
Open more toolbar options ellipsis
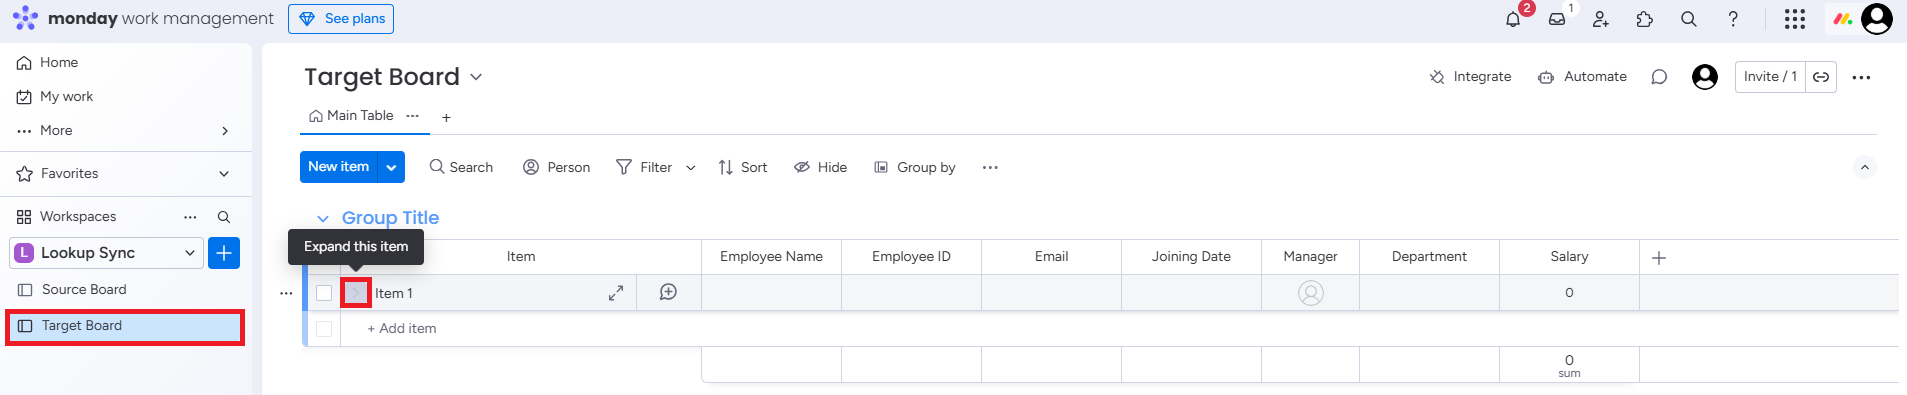pos(990,167)
